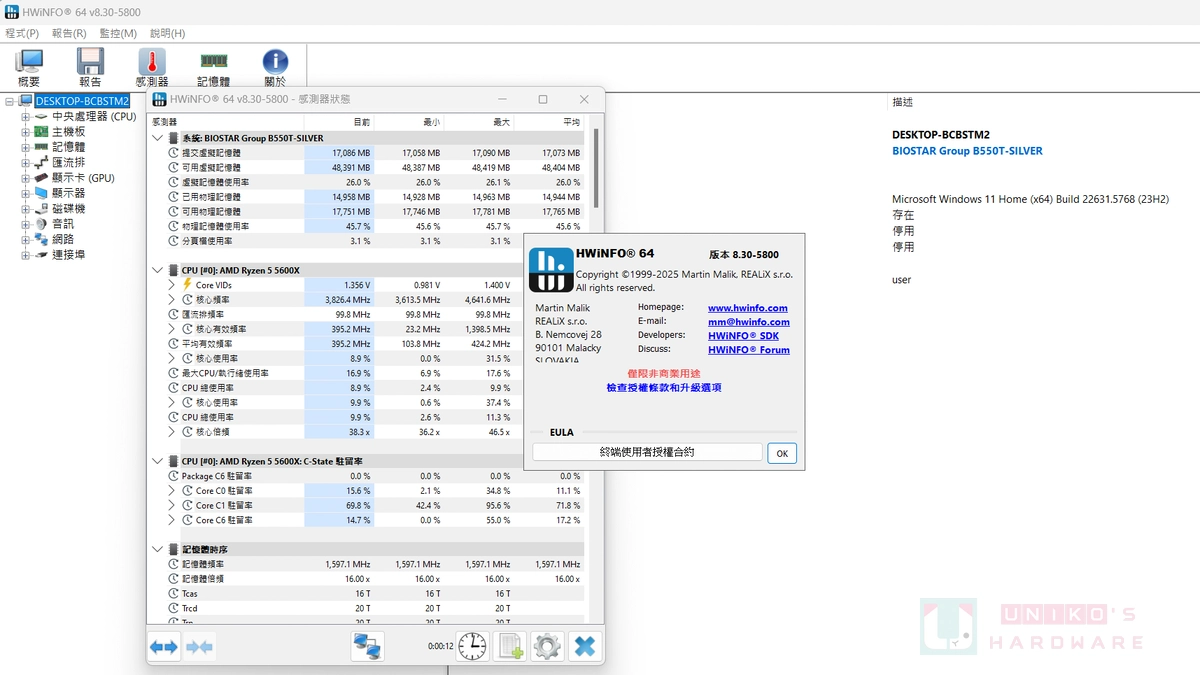Click the Core VIDs lightning bolt icon
Viewport: 1200px width, 675px height.
187,285
